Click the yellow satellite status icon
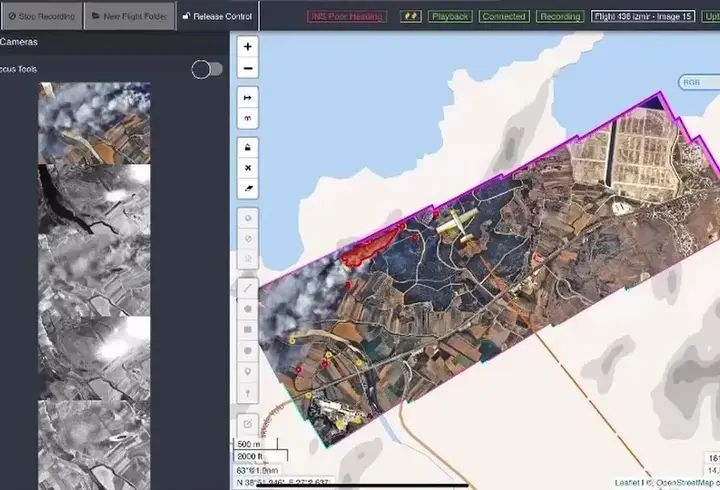Image resolution: width=720 pixels, height=490 pixels. tap(411, 17)
